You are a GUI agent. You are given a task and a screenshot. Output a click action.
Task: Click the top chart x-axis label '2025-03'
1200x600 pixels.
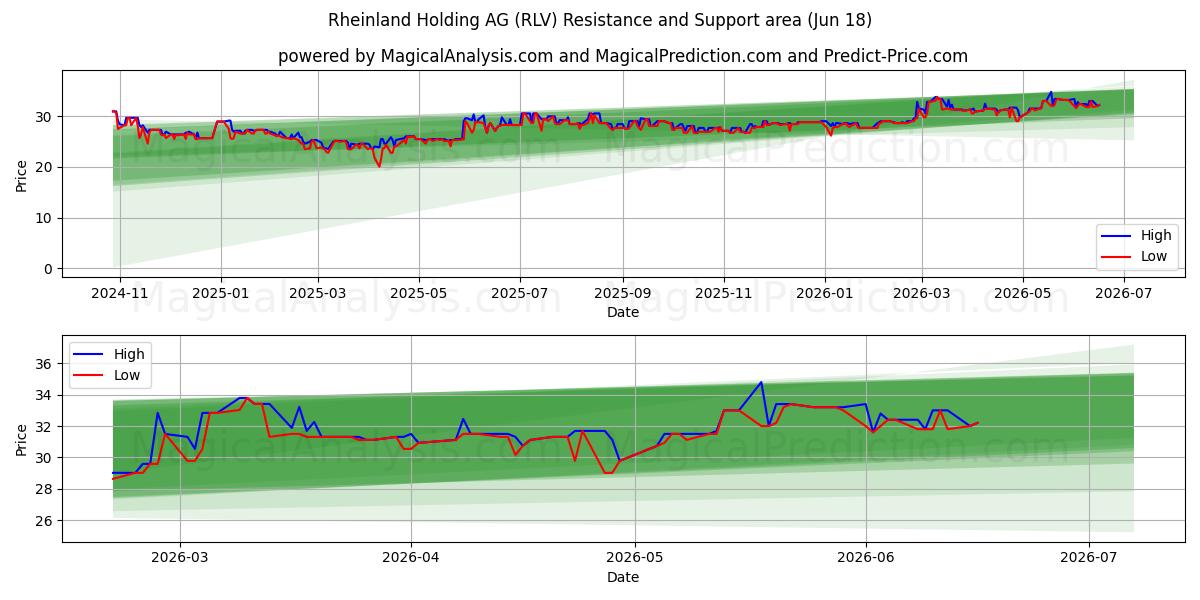318,294
